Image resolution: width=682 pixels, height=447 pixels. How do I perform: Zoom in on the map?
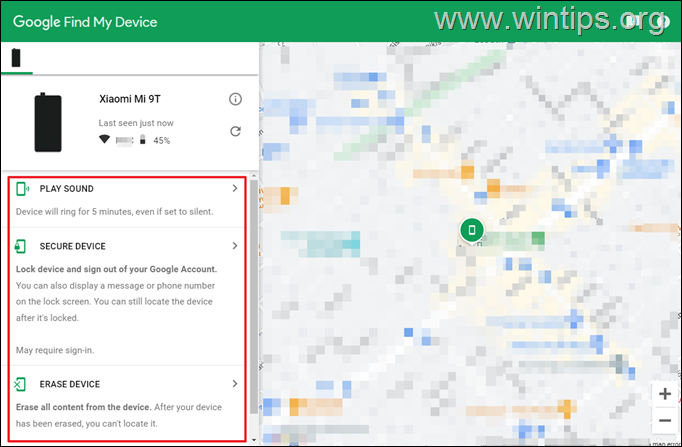point(665,394)
